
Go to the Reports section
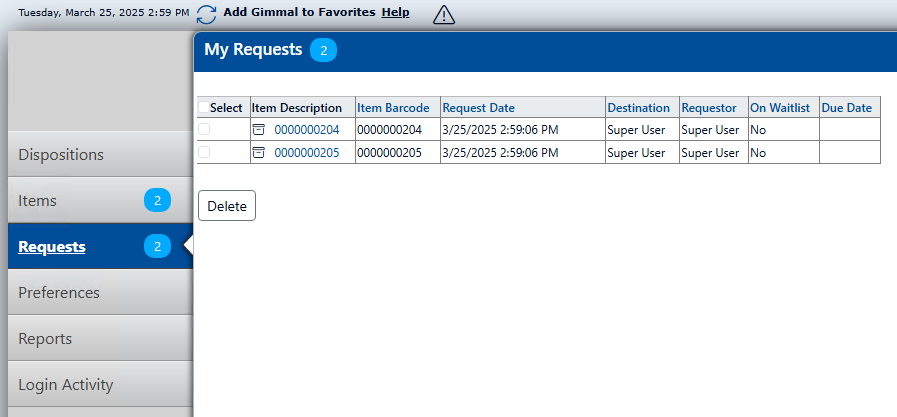pyautogui.click(x=45, y=339)
